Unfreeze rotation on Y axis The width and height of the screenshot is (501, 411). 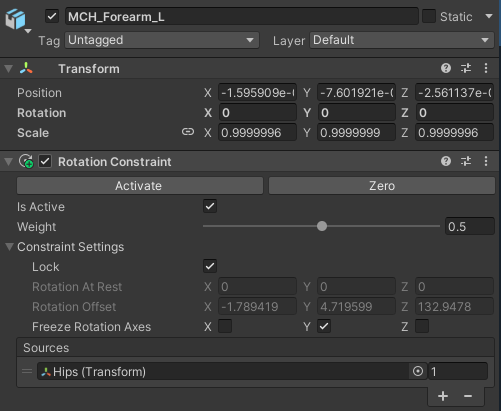click(x=324, y=326)
